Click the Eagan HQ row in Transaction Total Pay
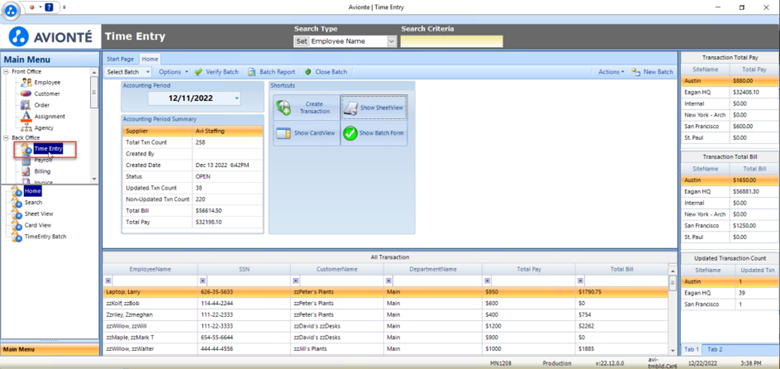The width and height of the screenshot is (780, 369). pos(730,92)
